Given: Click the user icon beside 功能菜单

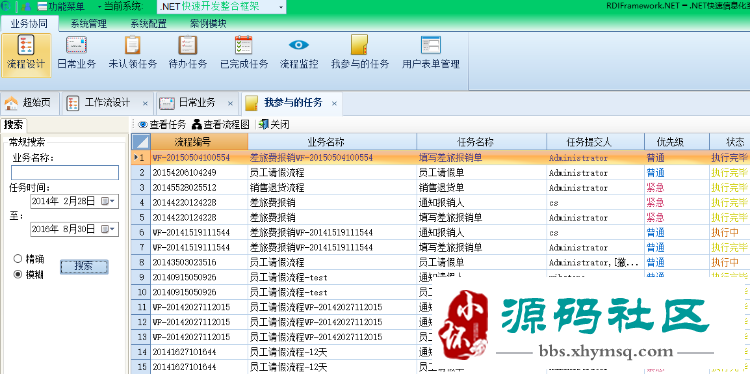Looking at the screenshot, I should point(27,7).
